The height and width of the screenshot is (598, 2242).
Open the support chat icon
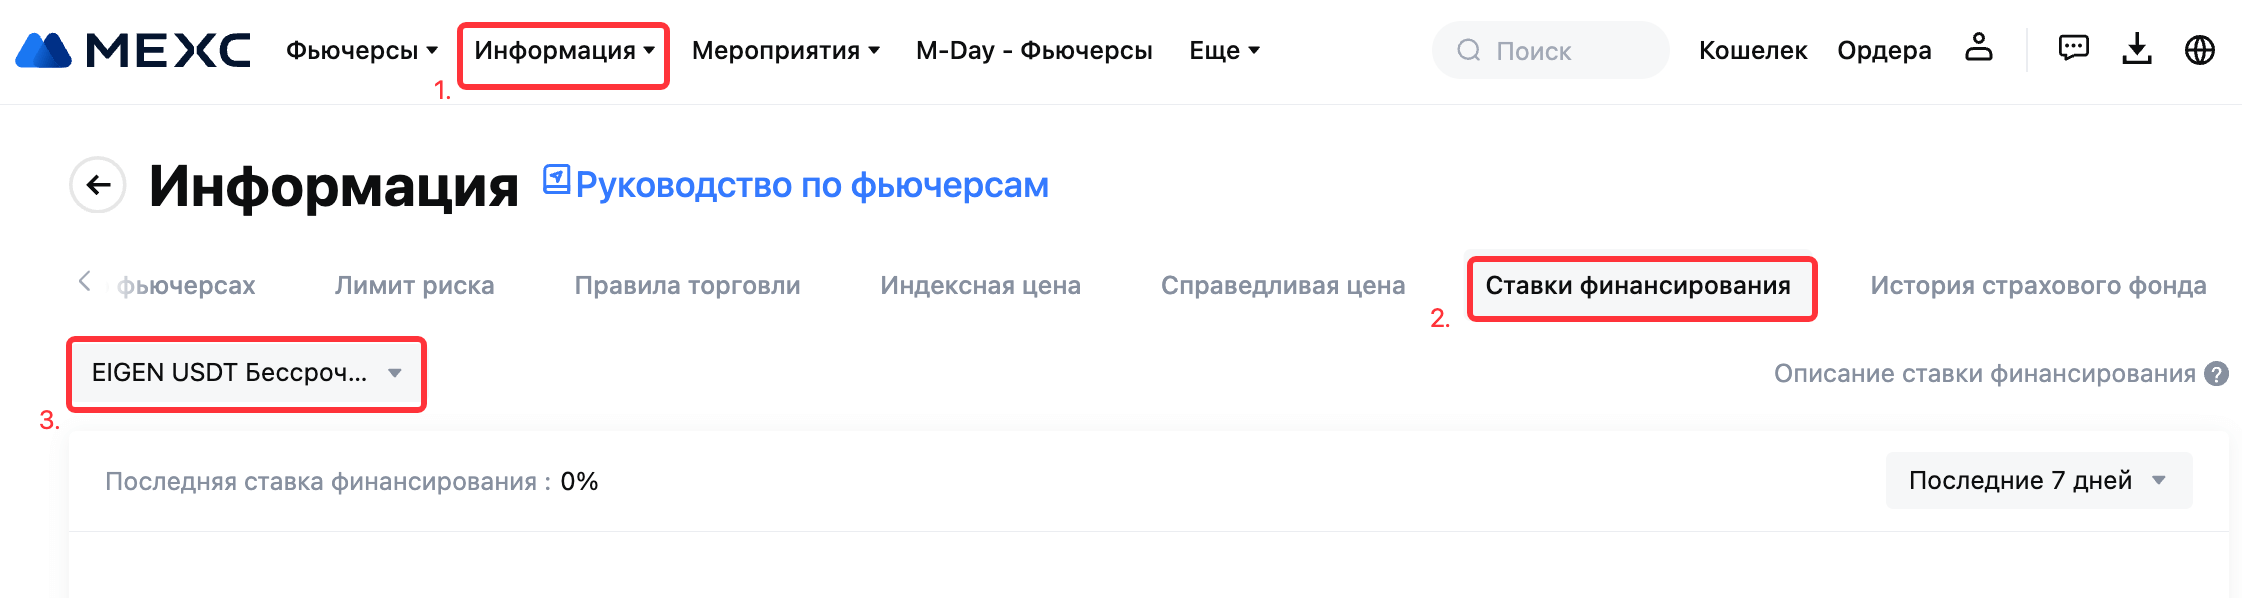2073,49
